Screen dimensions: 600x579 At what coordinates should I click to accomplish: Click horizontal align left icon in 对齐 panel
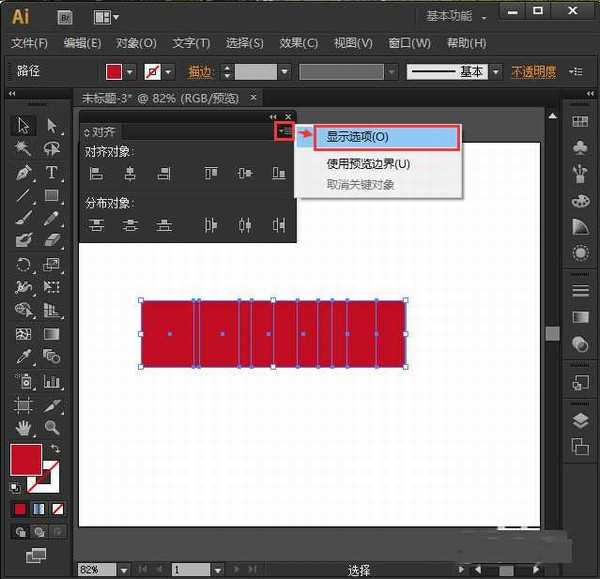(97, 173)
